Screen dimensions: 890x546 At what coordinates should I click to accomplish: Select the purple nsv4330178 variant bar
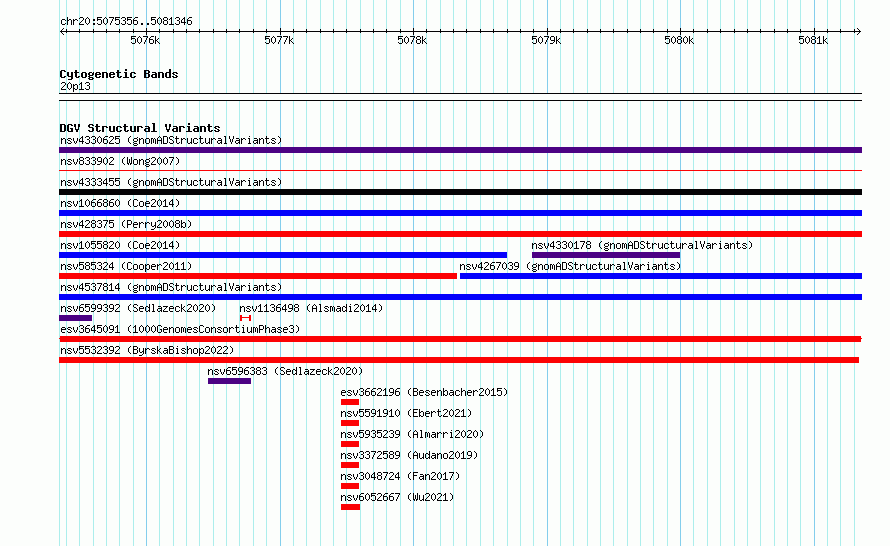click(606, 255)
